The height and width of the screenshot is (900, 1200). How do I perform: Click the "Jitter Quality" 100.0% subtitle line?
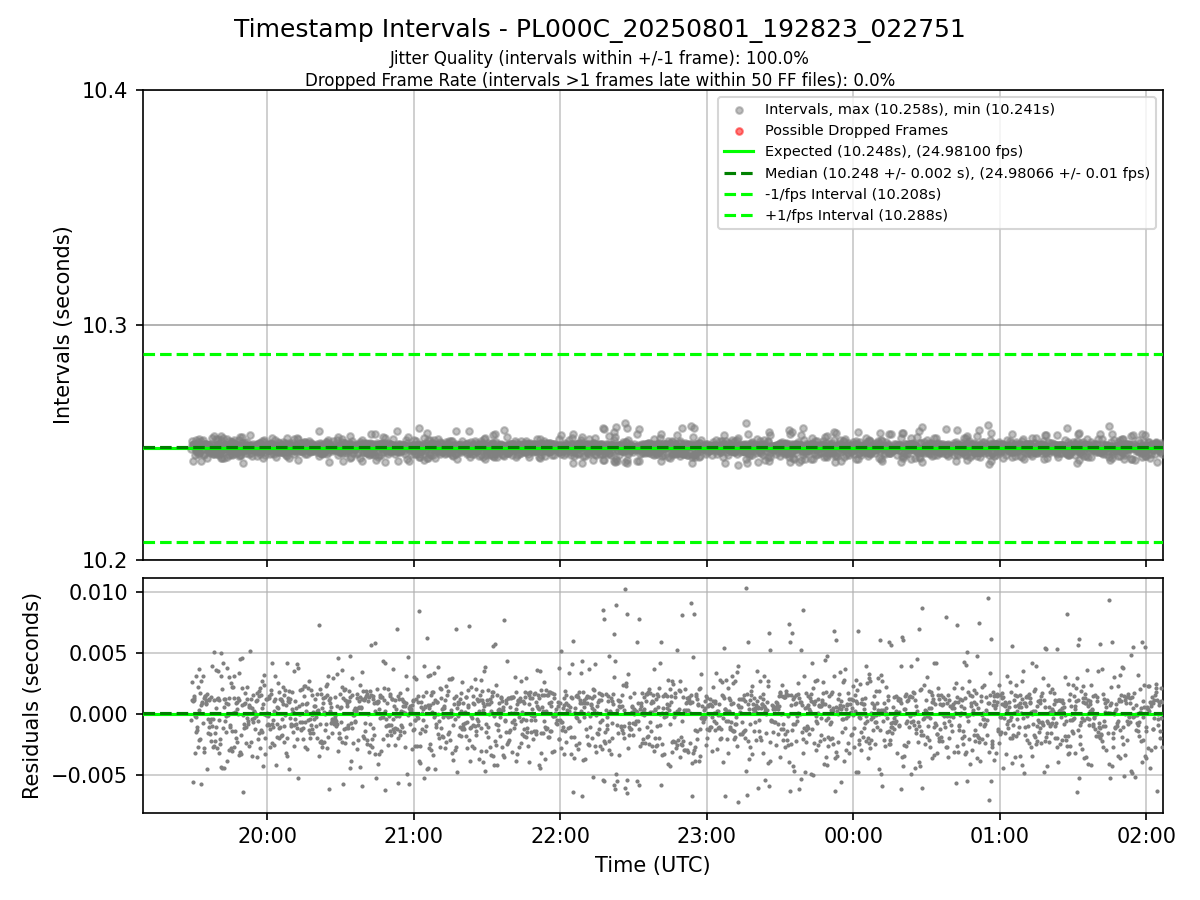pos(599,58)
